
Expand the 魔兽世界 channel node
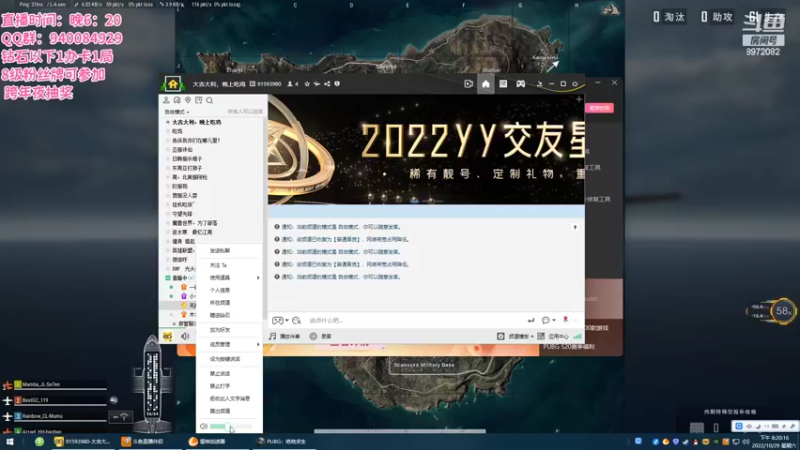click(x=167, y=223)
